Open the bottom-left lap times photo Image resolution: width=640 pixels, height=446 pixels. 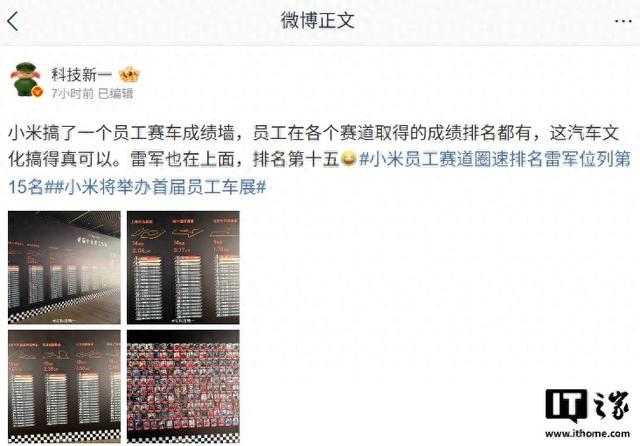64,386
